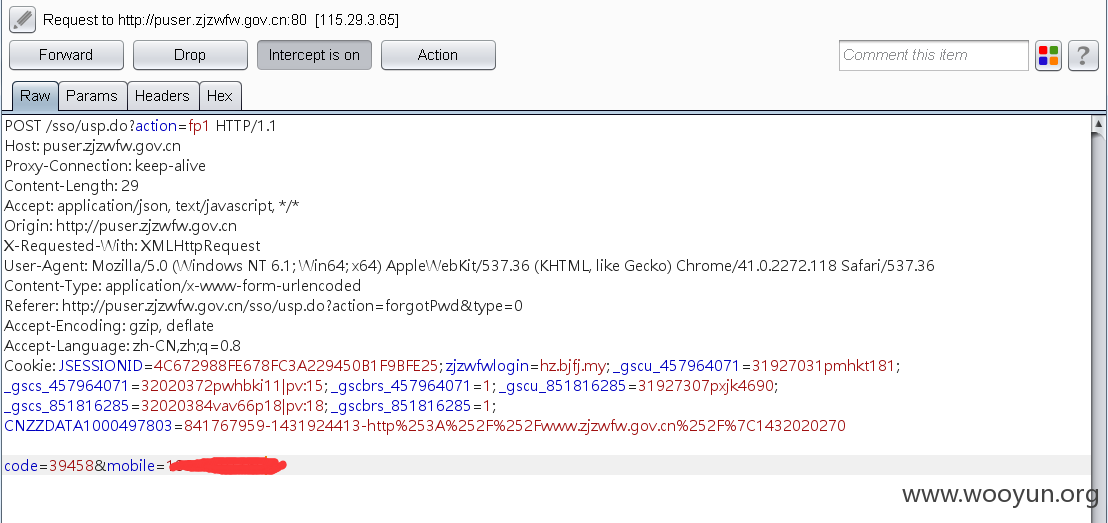Click the pencil edit icon beside request URL
Image resolution: width=1108 pixels, height=523 pixels.
click(22, 19)
